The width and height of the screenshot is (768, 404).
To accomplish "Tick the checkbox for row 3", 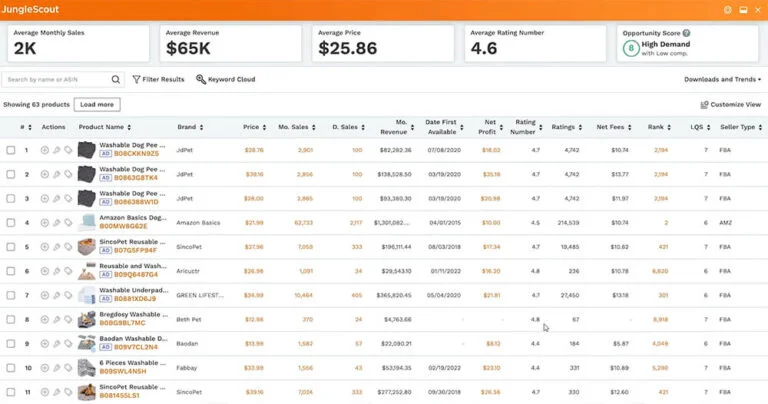I will click(11, 199).
